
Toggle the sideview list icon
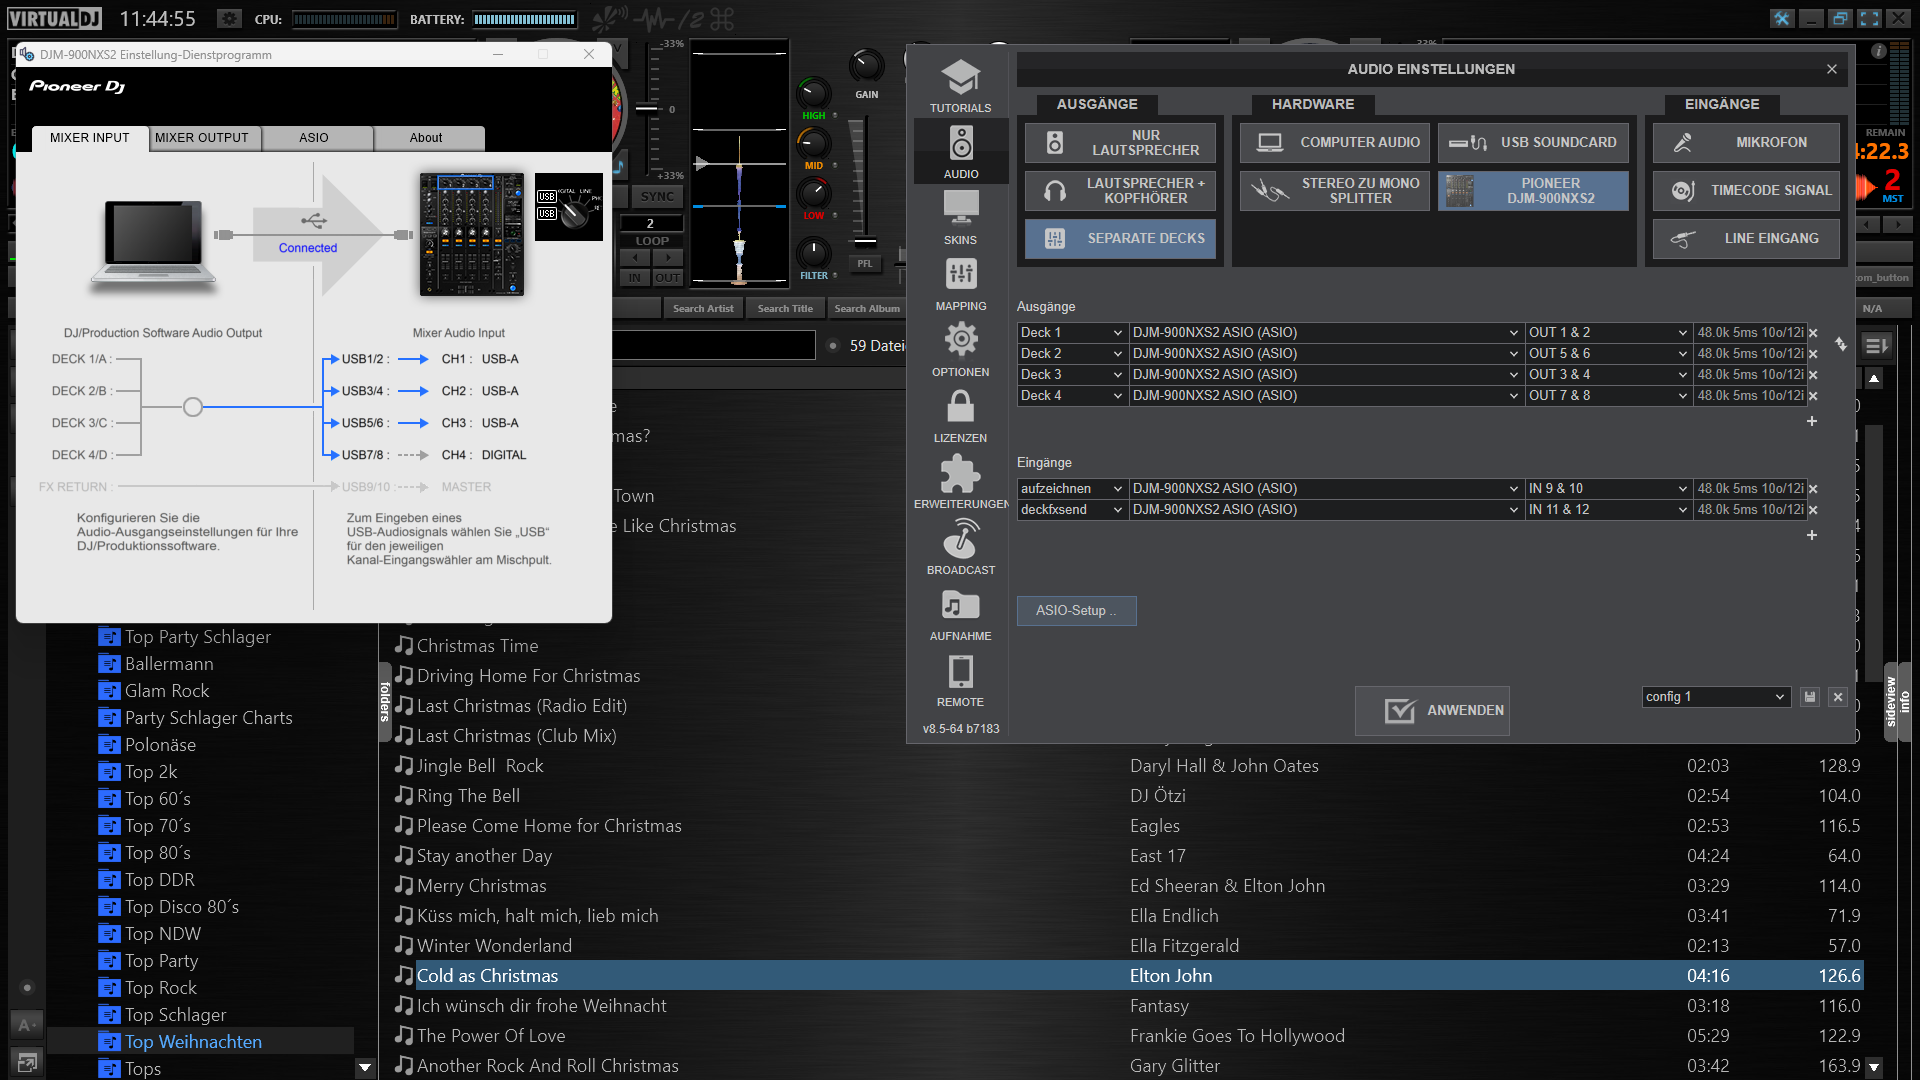coord(1877,346)
